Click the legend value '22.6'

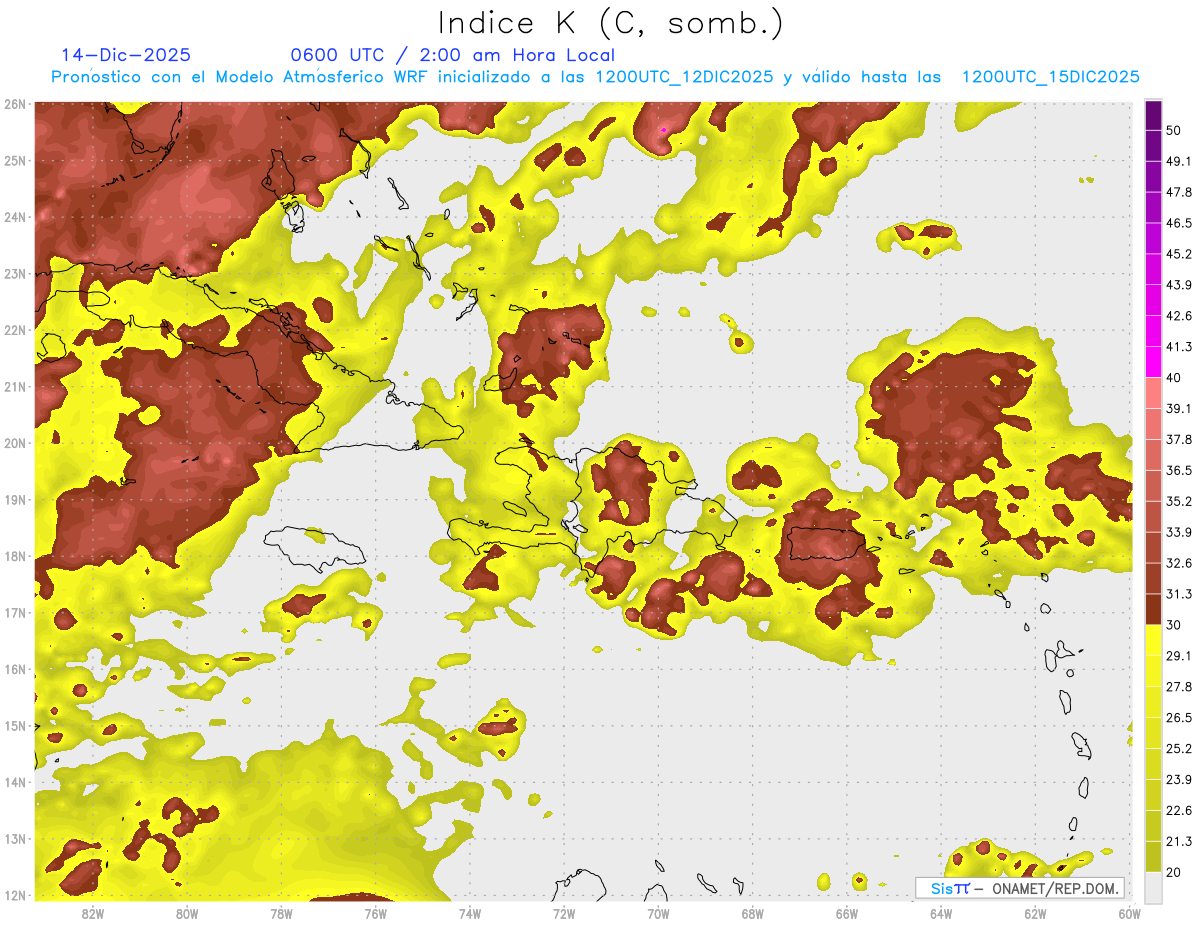tap(1179, 810)
